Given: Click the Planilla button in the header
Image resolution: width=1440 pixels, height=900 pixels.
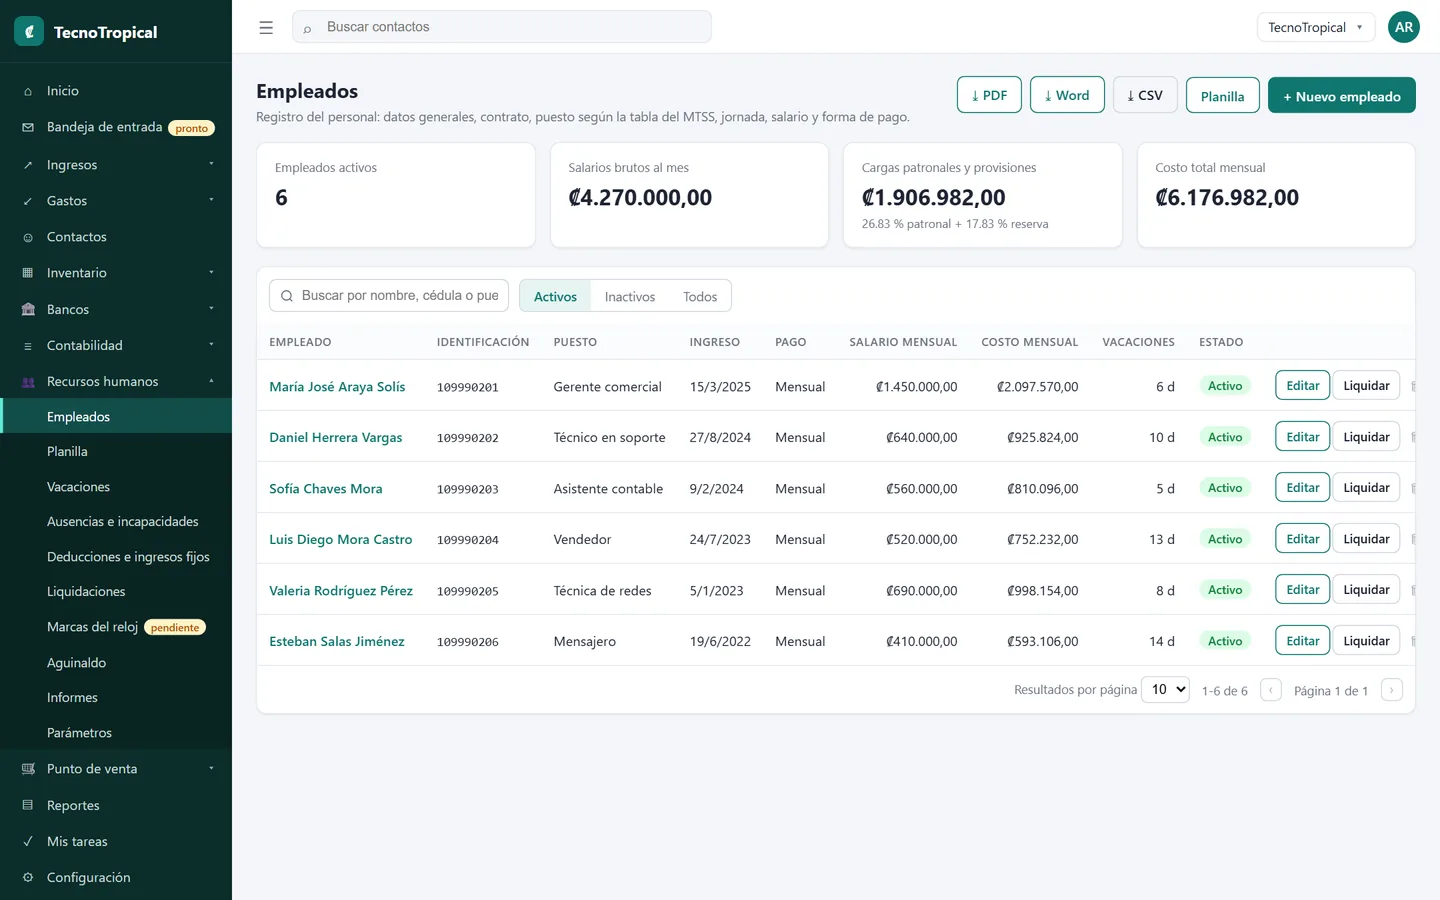Looking at the screenshot, I should pyautogui.click(x=1222, y=95).
